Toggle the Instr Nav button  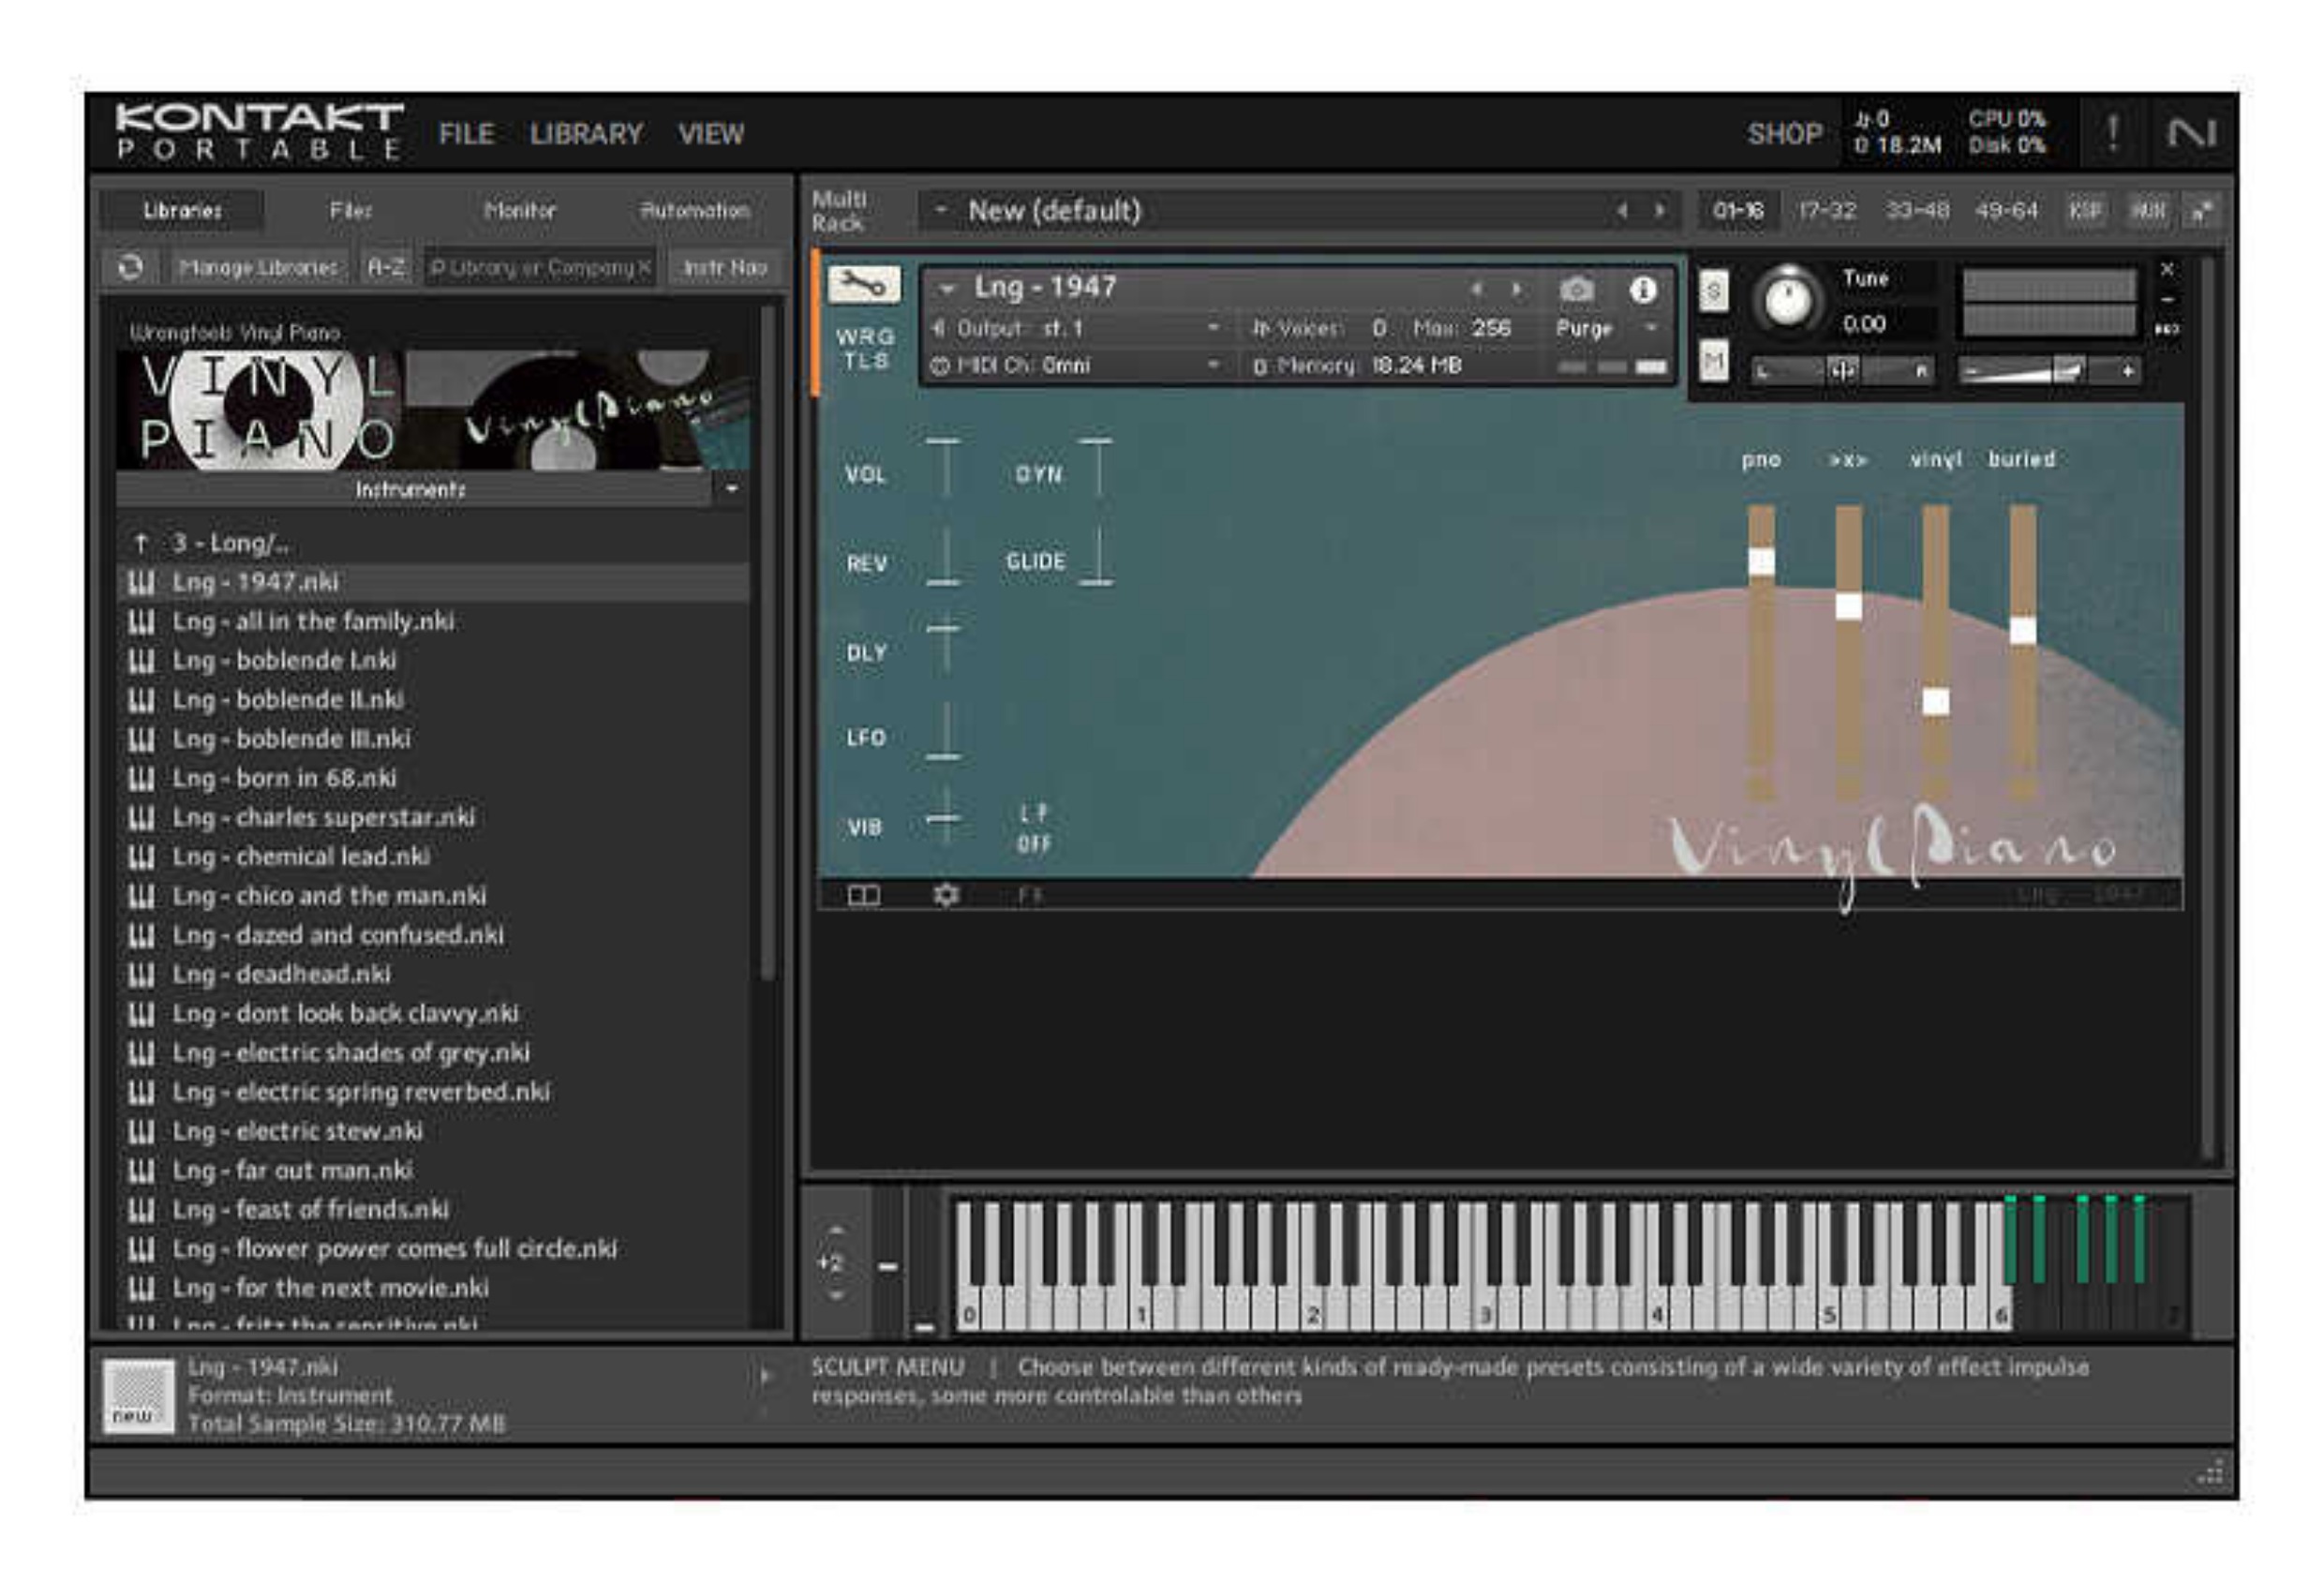point(724,267)
